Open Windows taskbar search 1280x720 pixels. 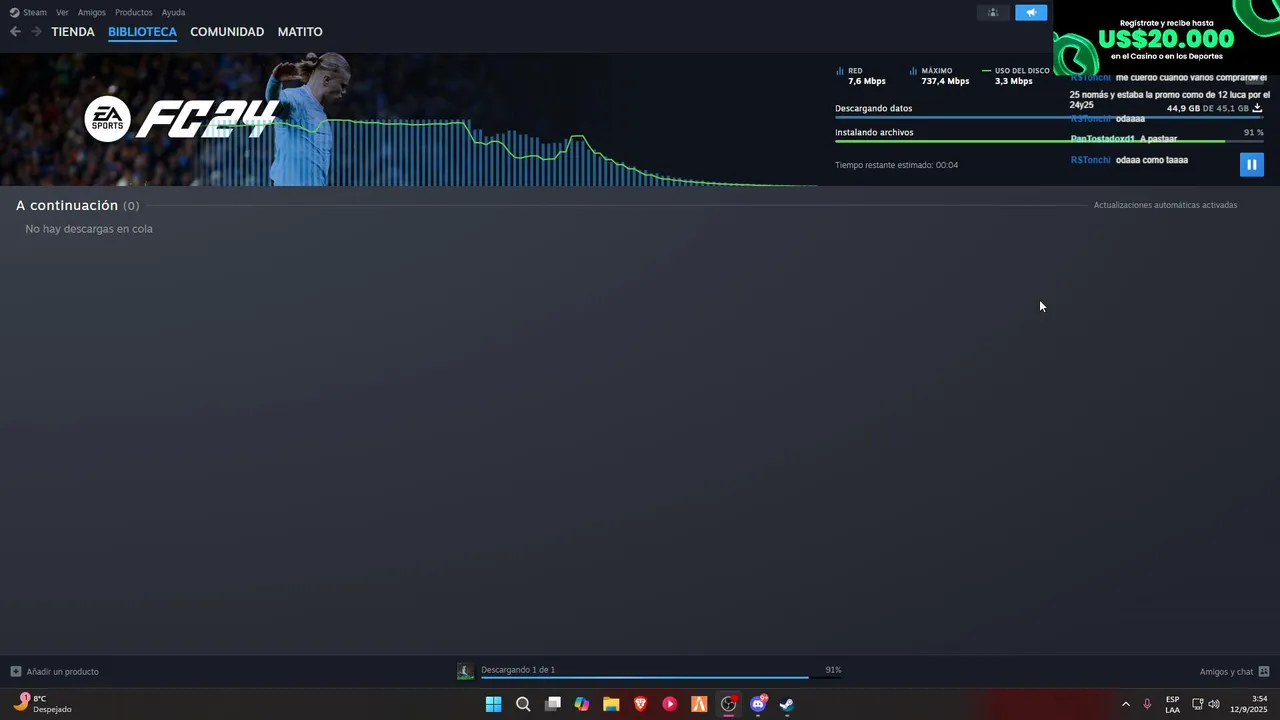[x=523, y=704]
